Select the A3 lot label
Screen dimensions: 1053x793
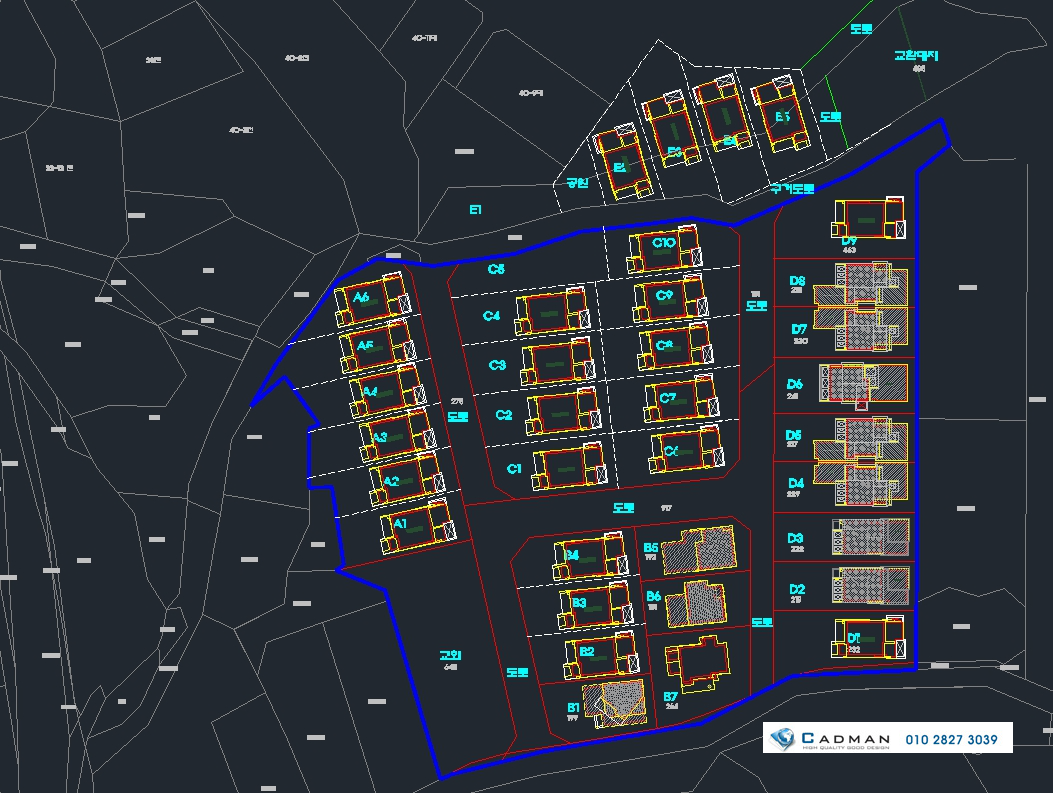(x=379, y=437)
